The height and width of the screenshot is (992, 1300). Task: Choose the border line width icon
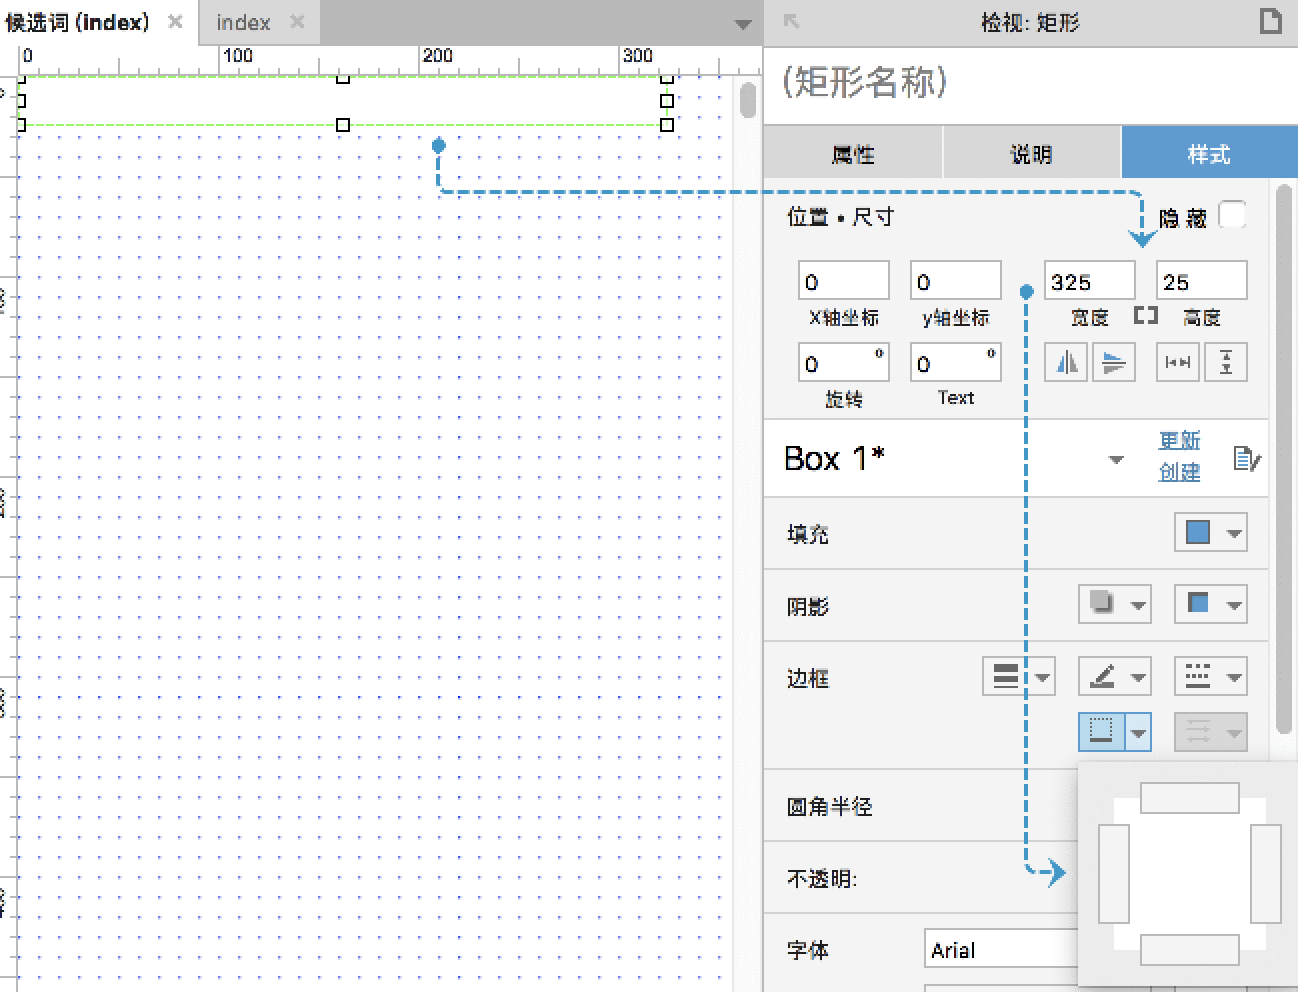[1006, 677]
